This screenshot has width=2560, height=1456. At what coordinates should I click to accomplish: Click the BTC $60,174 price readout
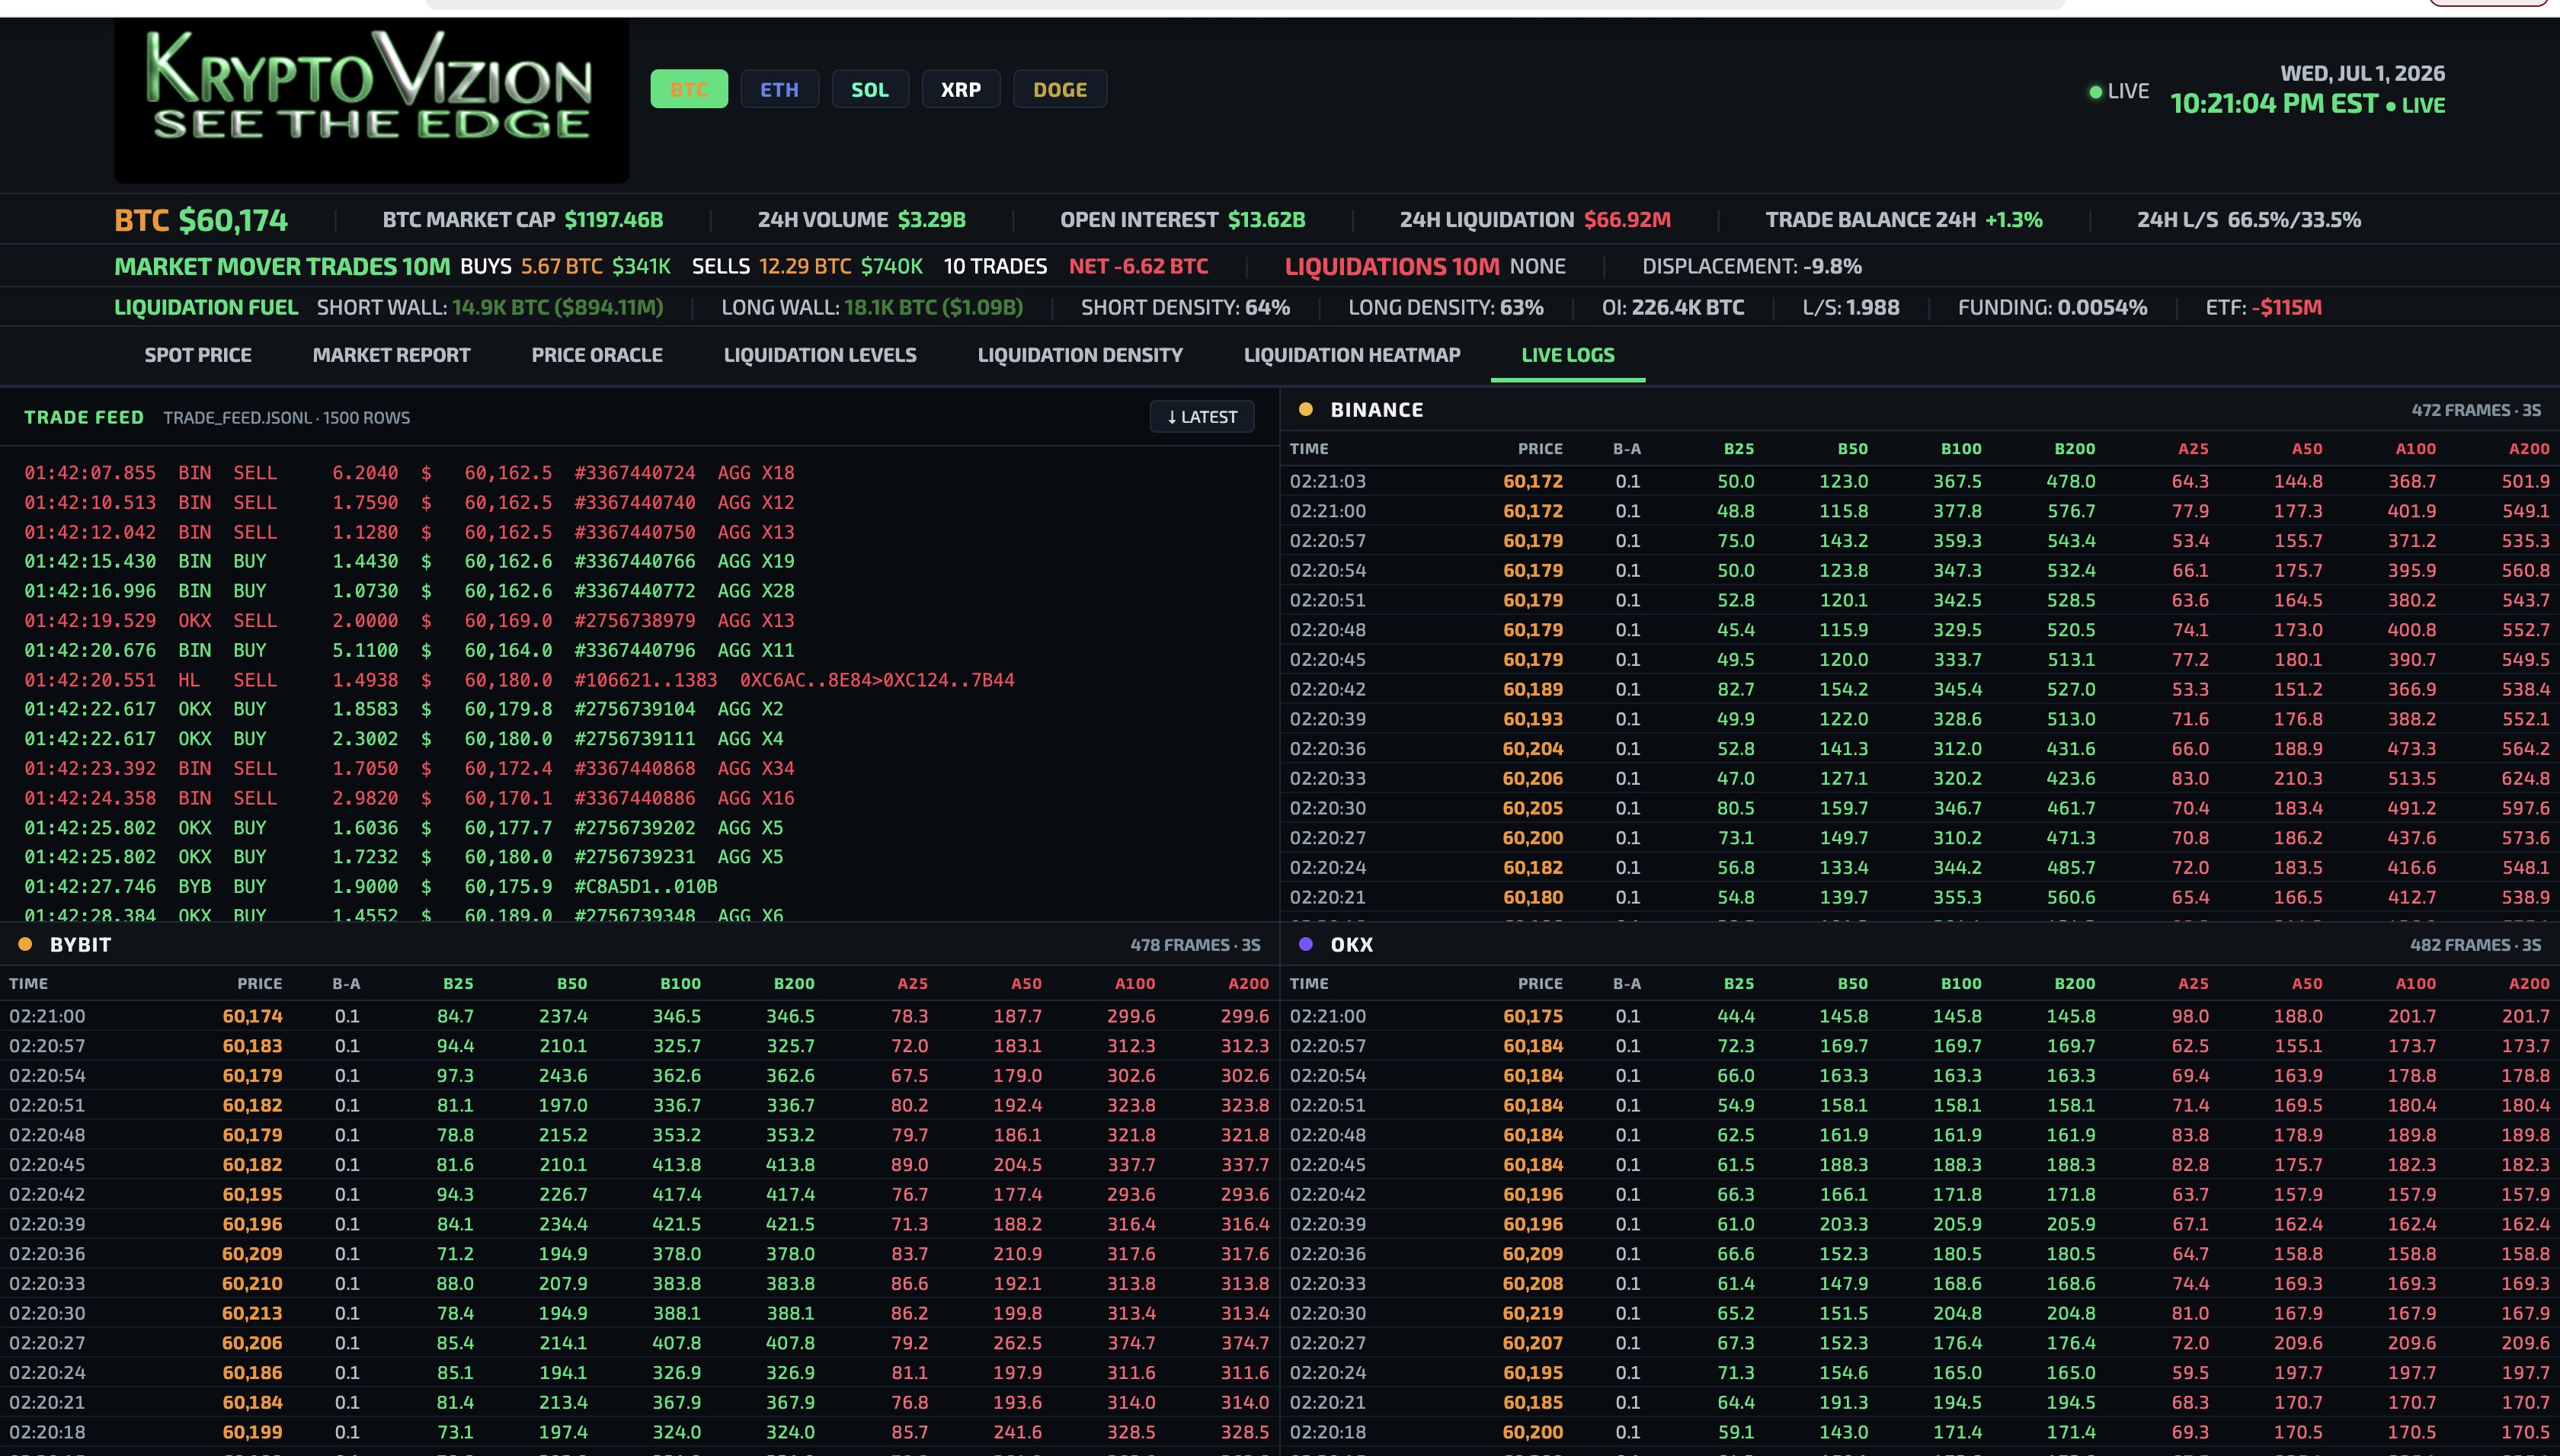201,220
